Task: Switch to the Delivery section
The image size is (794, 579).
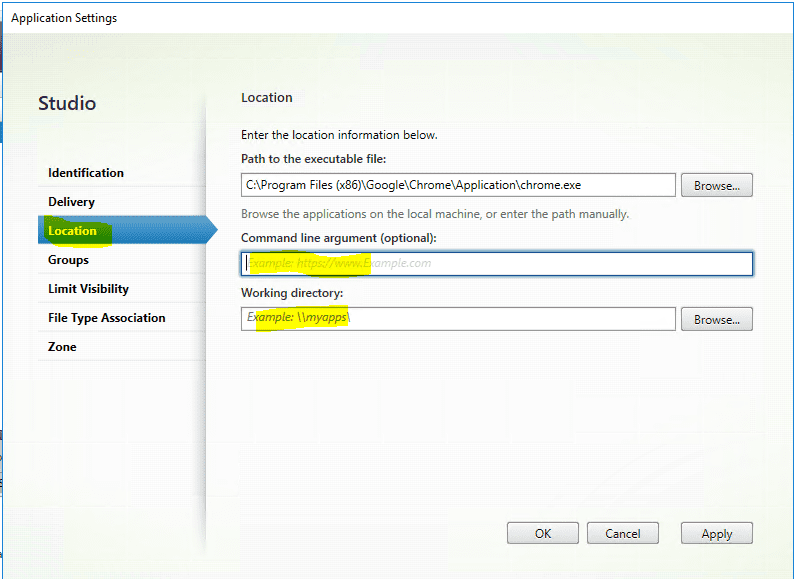Action: 122,202
